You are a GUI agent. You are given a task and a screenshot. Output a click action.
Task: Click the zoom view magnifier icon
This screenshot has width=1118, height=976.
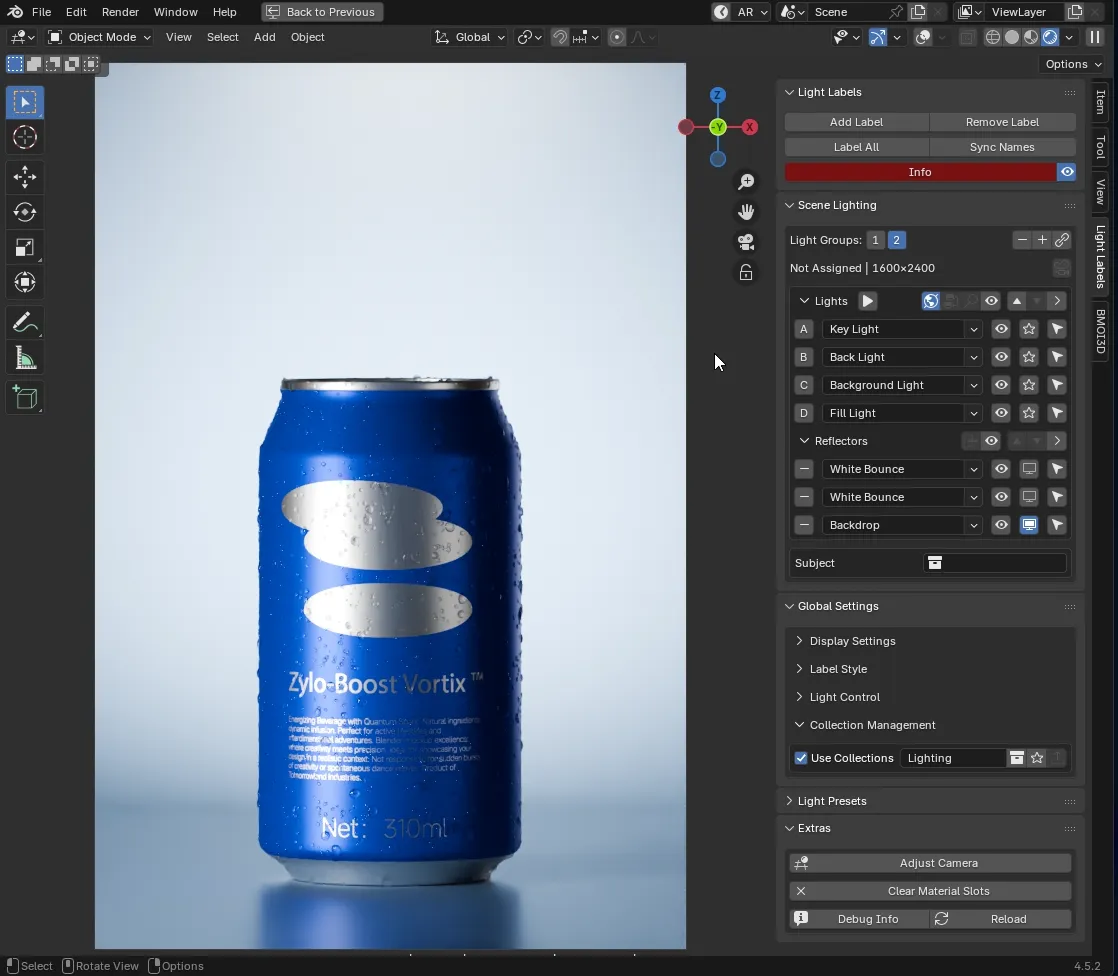tap(746, 182)
